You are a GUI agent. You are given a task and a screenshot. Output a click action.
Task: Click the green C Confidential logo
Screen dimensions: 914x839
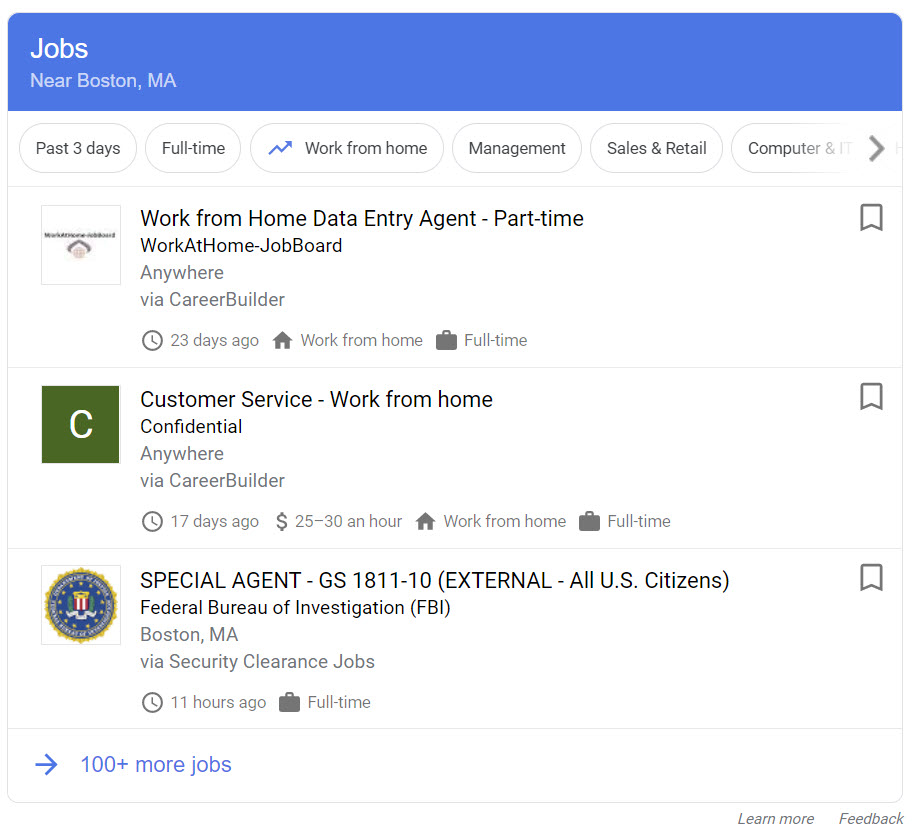point(81,424)
